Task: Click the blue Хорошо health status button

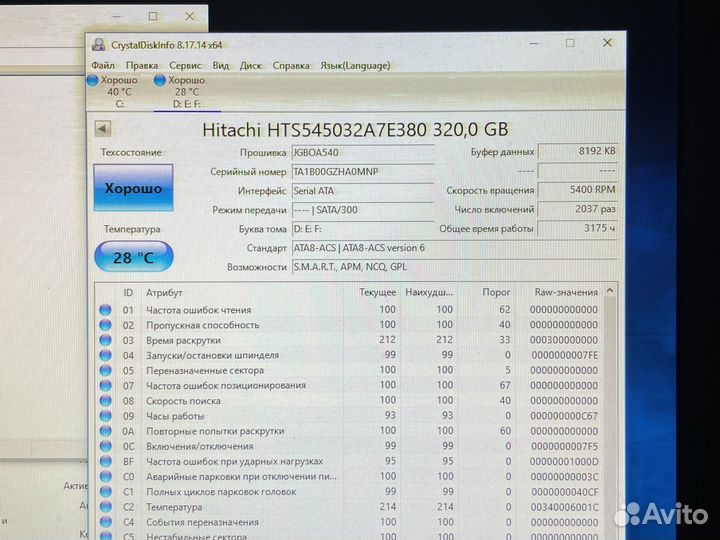Action: click(x=132, y=188)
